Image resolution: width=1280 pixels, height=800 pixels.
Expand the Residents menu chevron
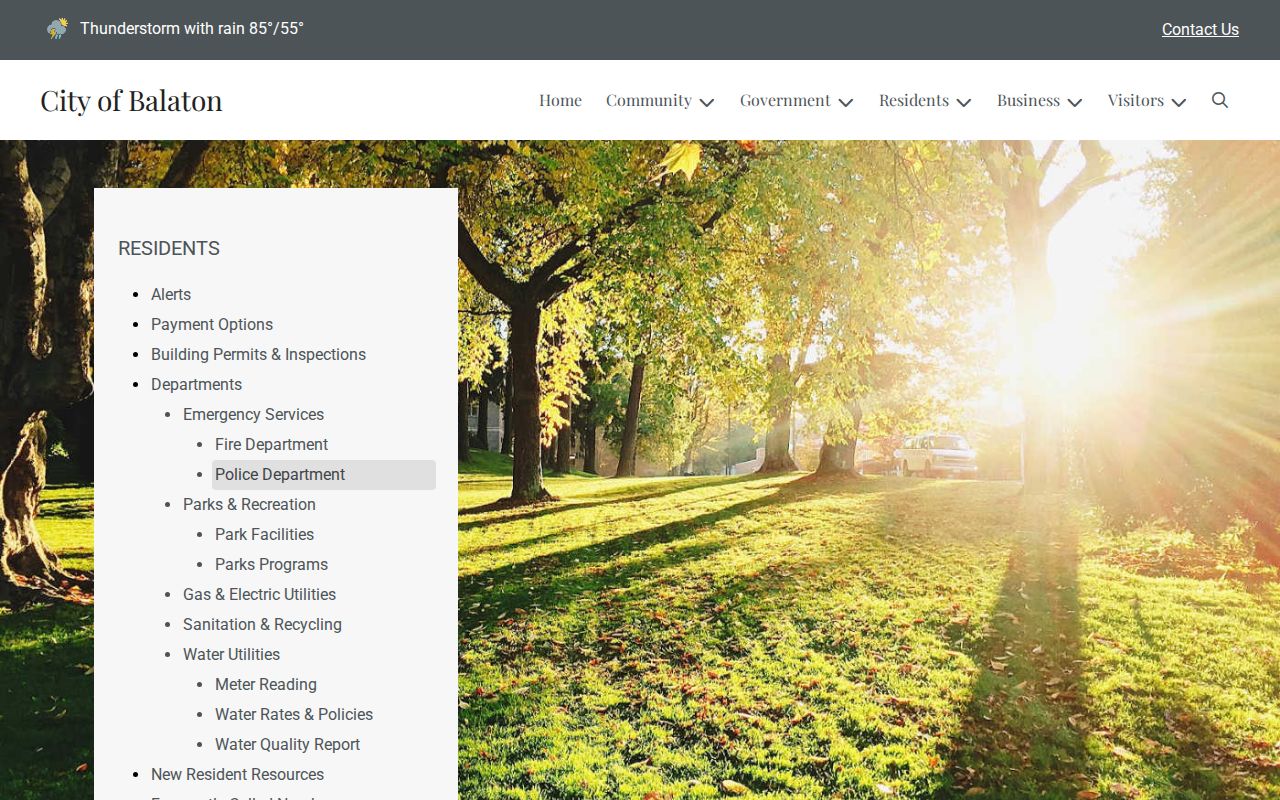tap(964, 102)
